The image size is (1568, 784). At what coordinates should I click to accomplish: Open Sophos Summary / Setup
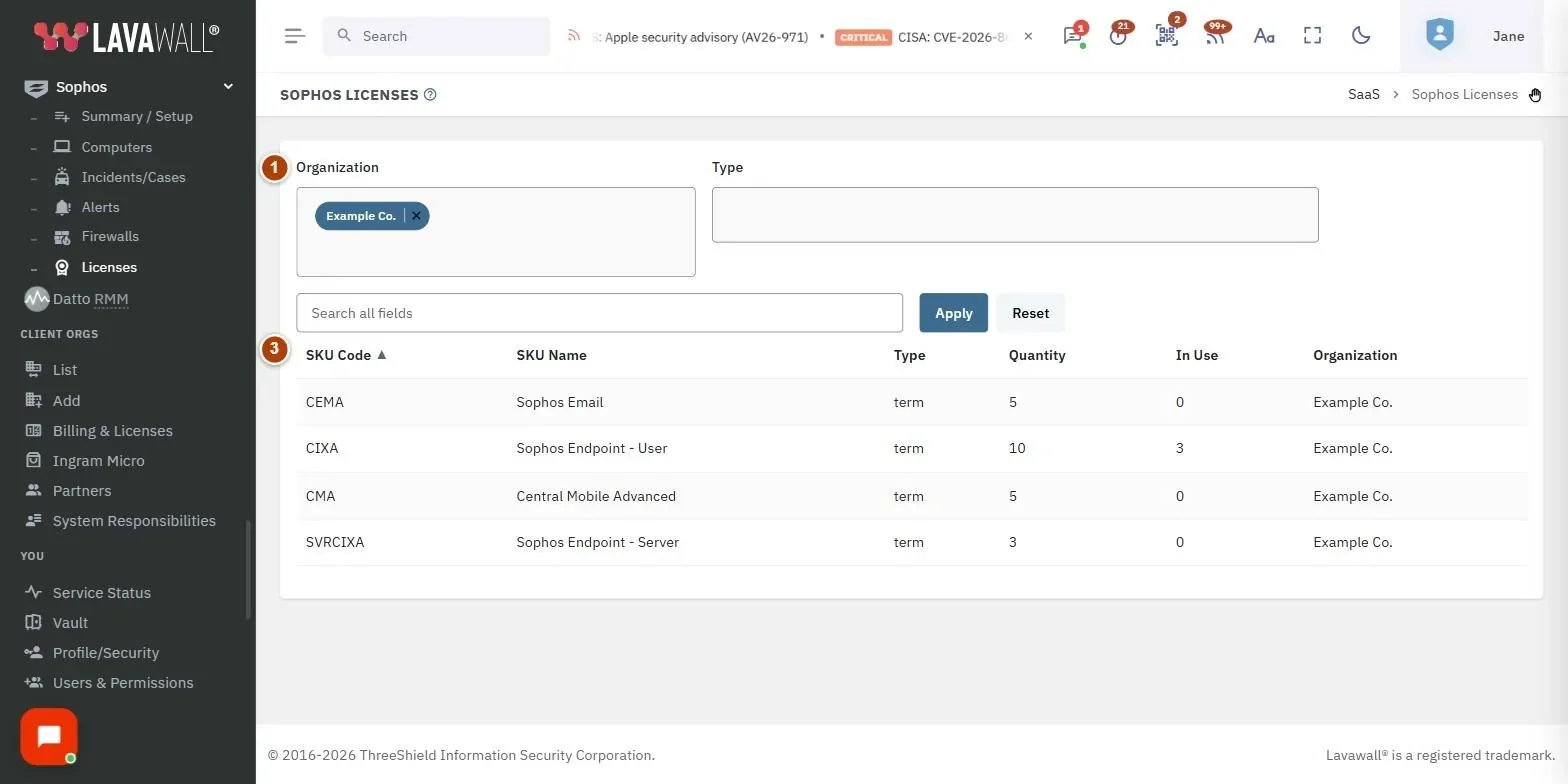coord(137,116)
